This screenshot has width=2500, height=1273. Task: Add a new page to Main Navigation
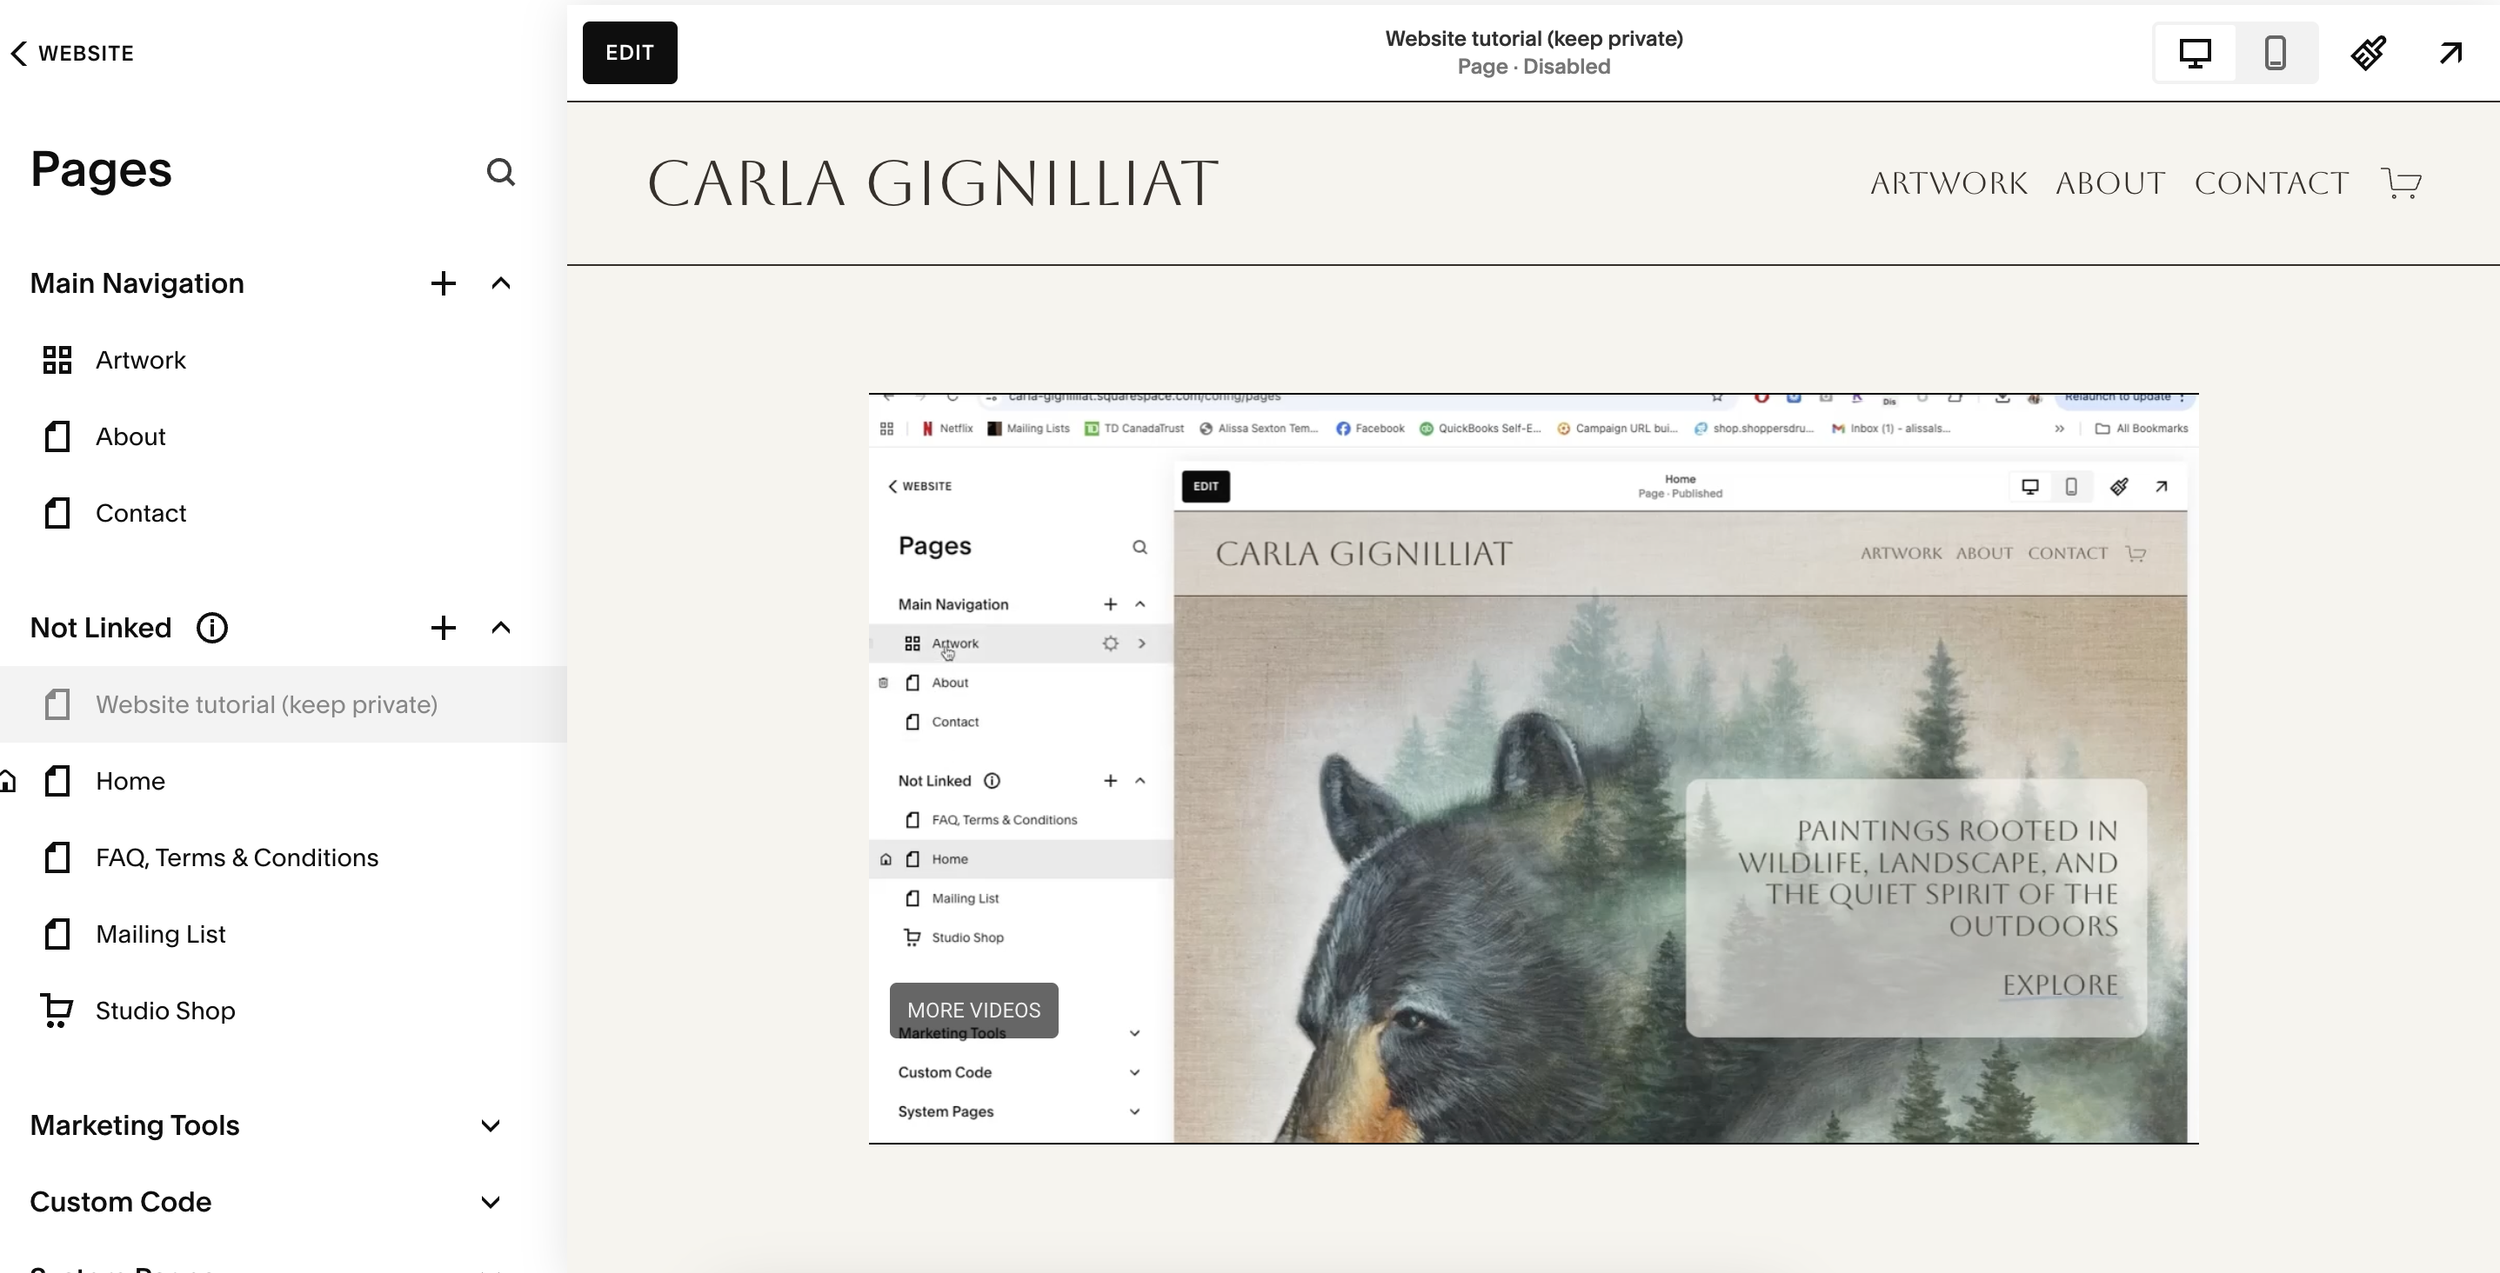443,283
